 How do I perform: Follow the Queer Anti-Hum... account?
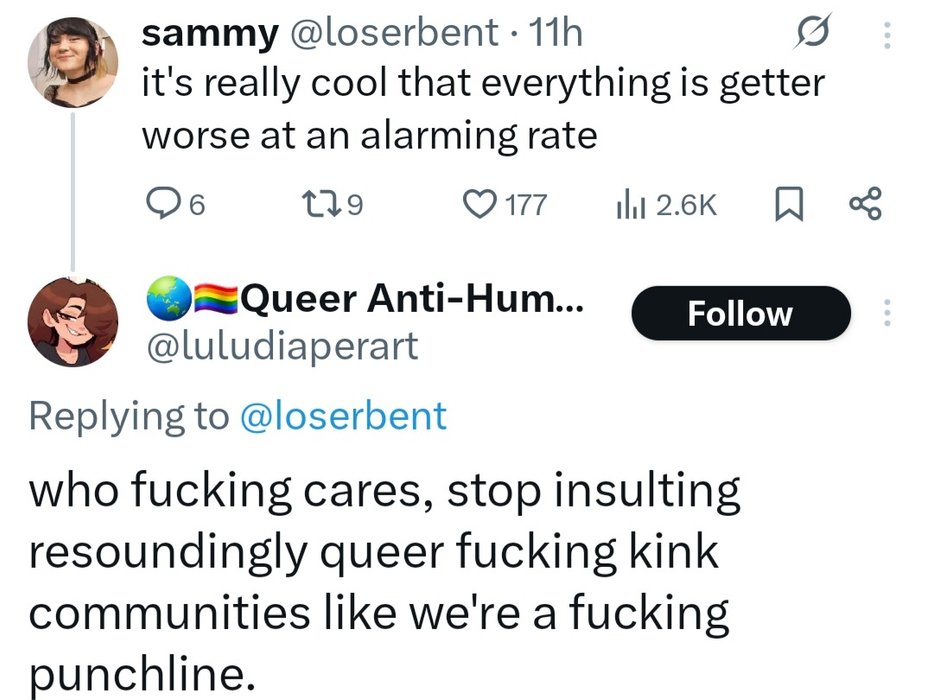(740, 314)
